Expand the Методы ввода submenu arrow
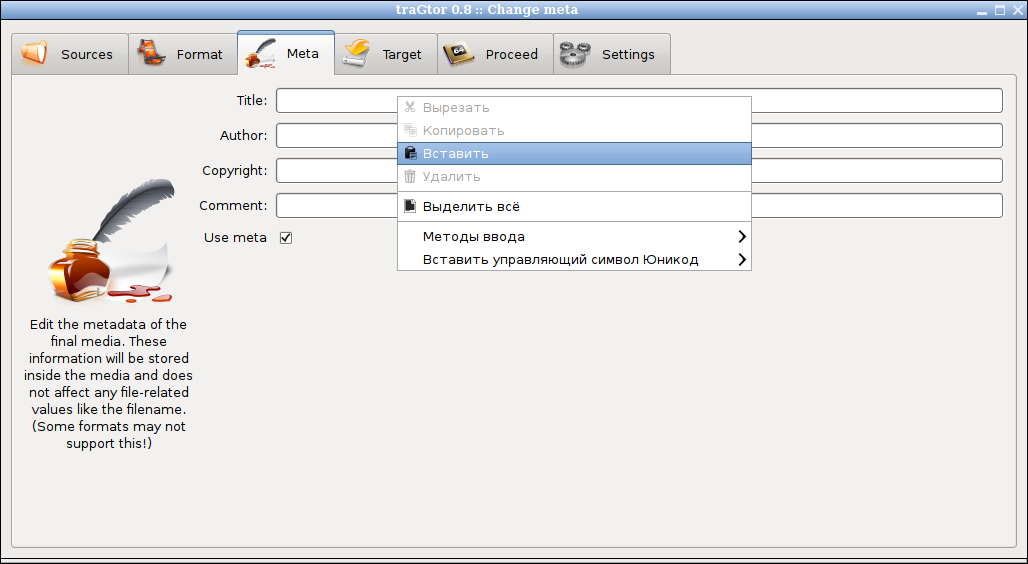This screenshot has width=1028, height=564. coord(741,236)
